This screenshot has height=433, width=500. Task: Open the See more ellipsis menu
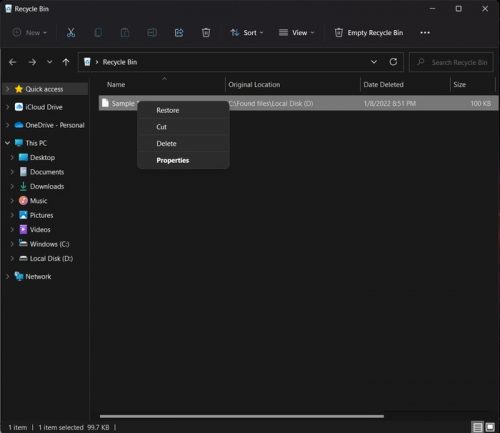click(x=425, y=33)
